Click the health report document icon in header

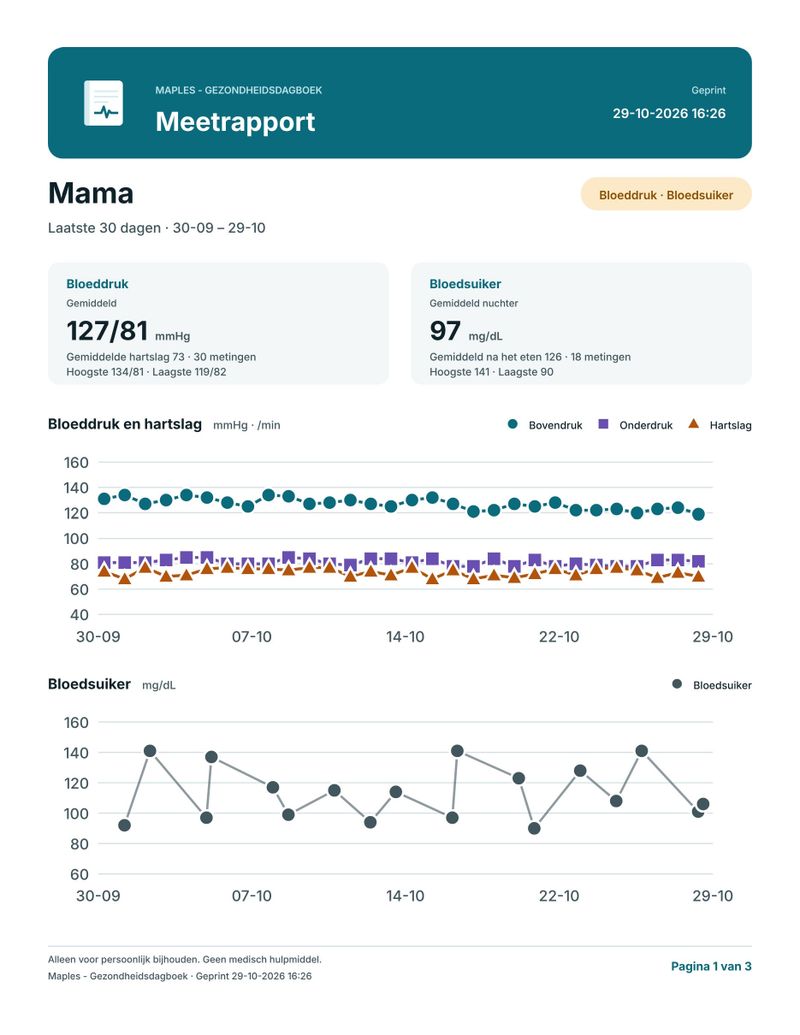pos(104,103)
